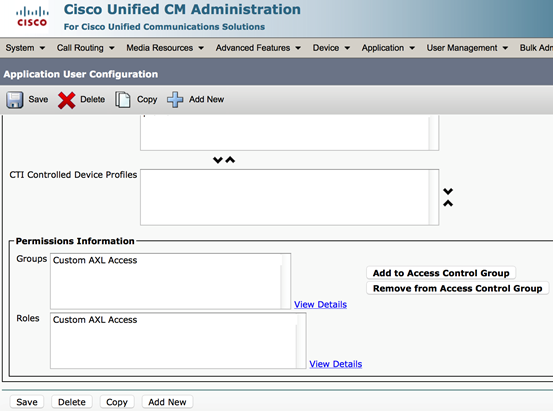Click Add to Access Control Group button
Image resolution: width=553 pixels, height=411 pixels.
click(441, 273)
